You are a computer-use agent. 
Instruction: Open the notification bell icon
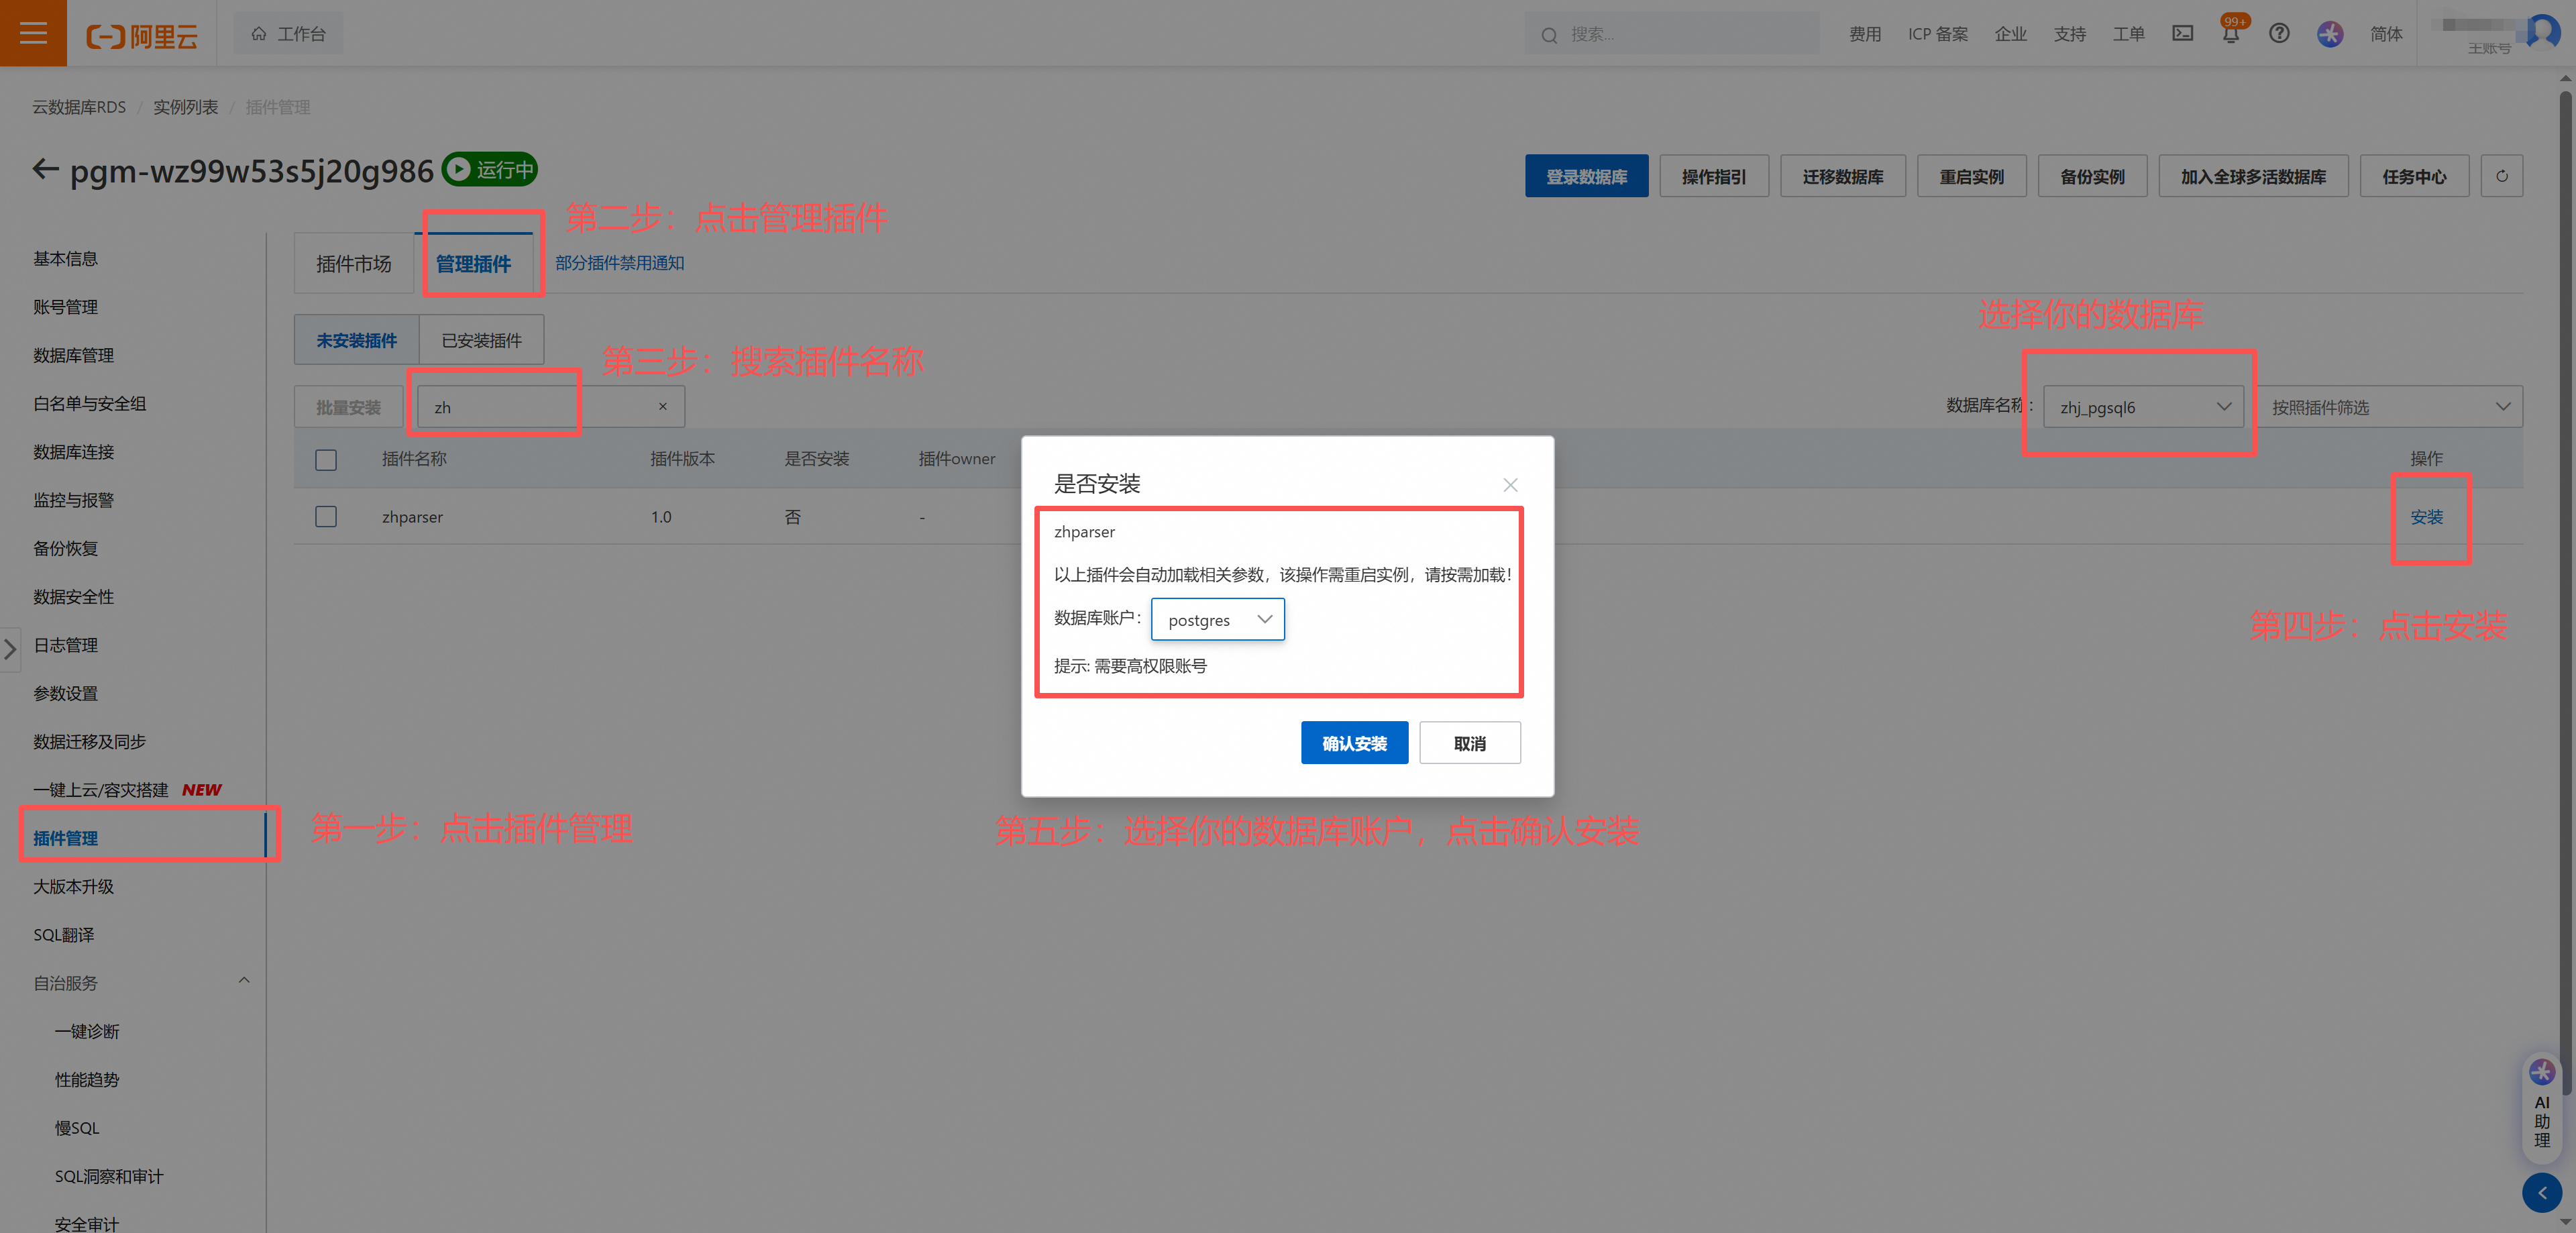[x=2230, y=35]
